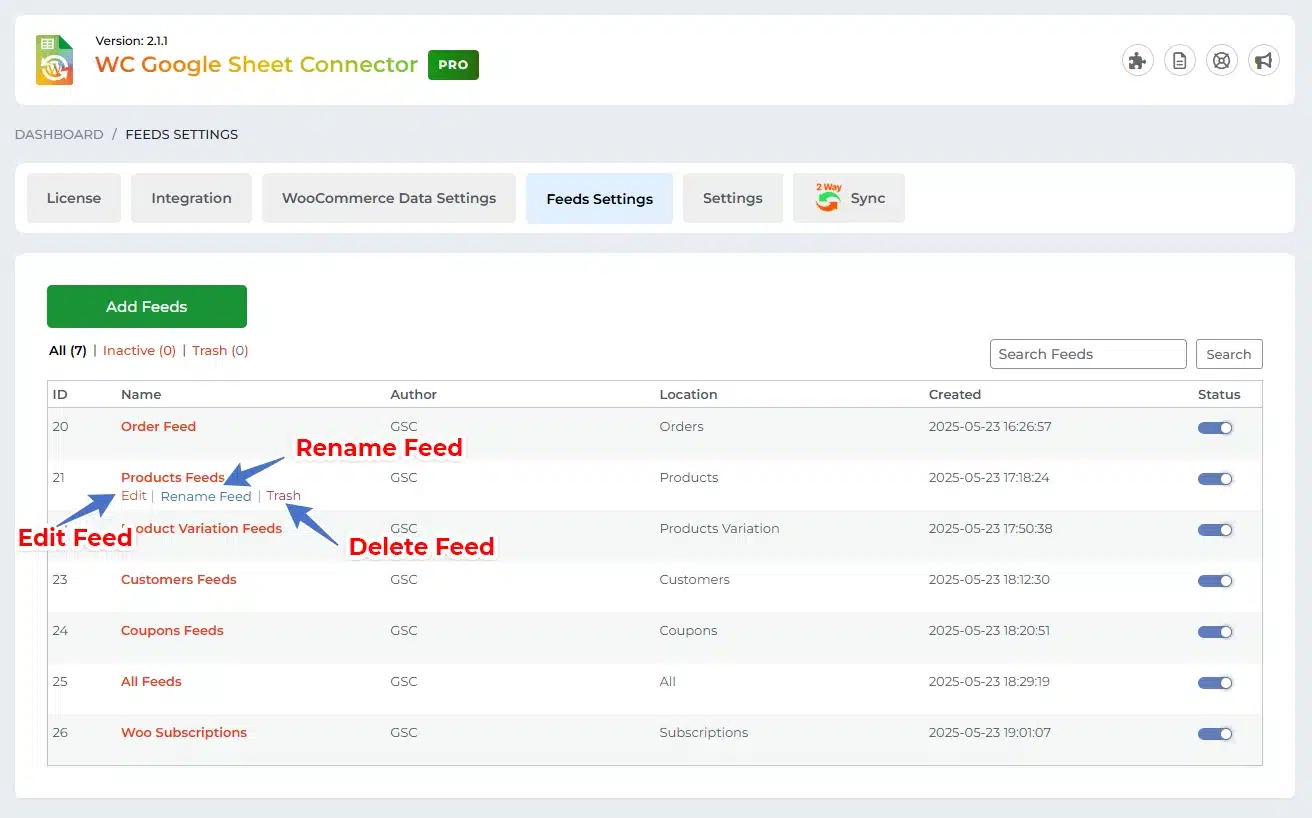Click the Trash link under Products Feeds

[x=283, y=496]
